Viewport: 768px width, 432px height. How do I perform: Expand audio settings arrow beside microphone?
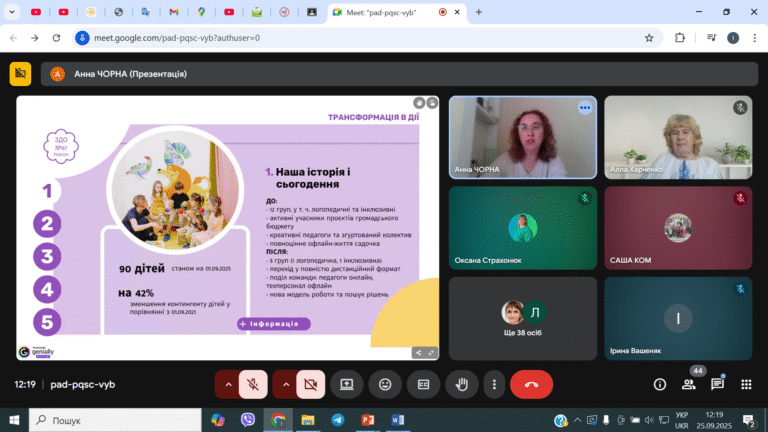(228, 384)
